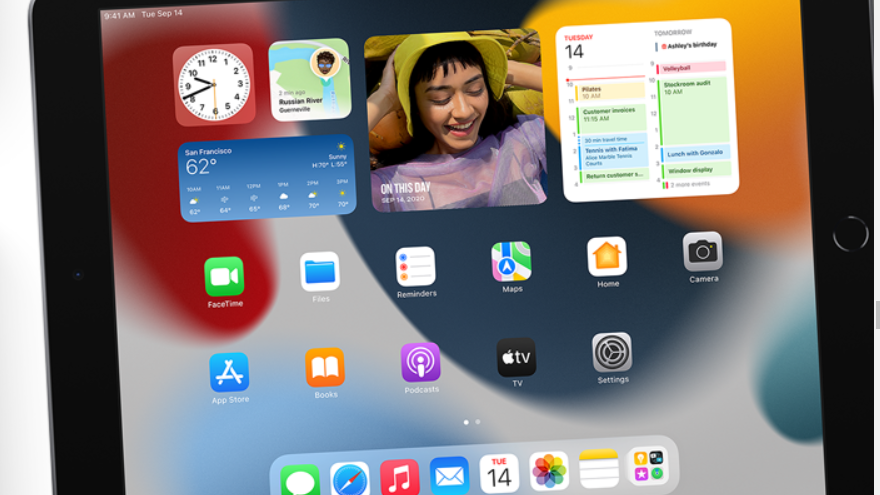Tap the Memoji avatar on the map widget

pos(325,63)
